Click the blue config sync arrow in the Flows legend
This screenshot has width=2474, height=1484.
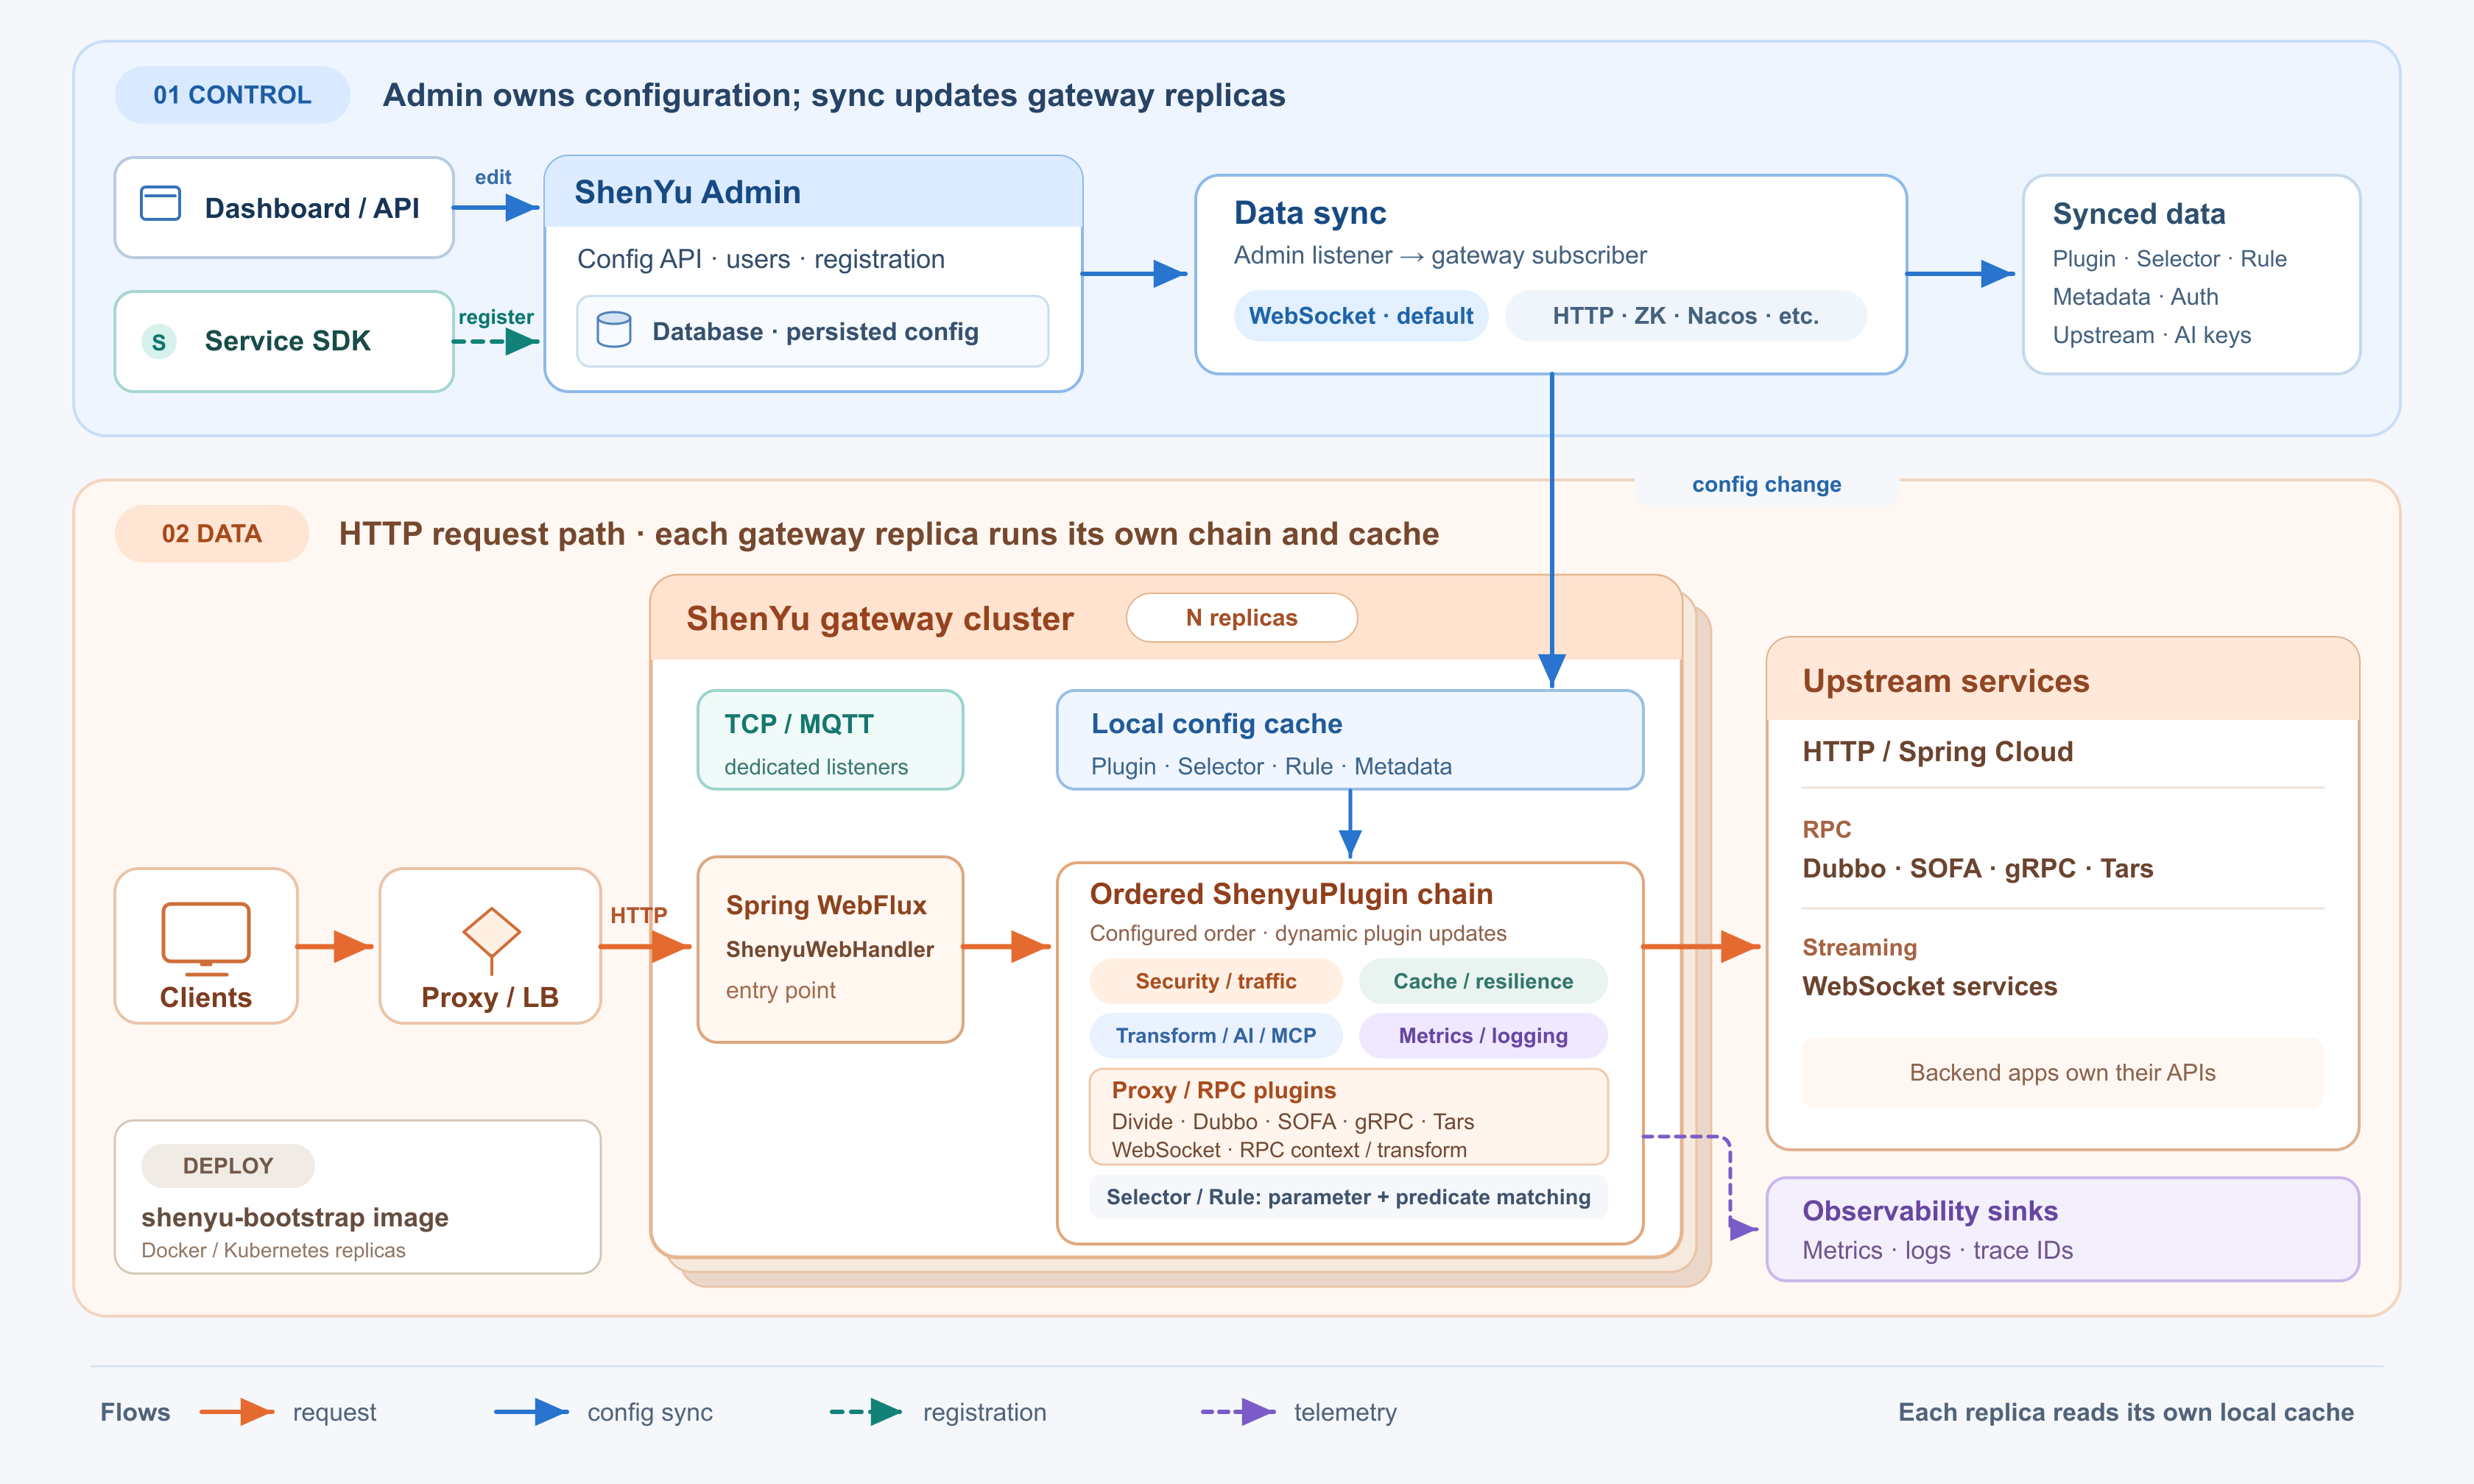[532, 1412]
